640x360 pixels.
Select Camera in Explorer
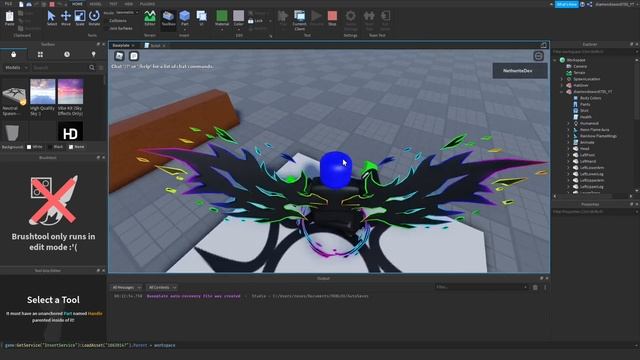click(577, 67)
